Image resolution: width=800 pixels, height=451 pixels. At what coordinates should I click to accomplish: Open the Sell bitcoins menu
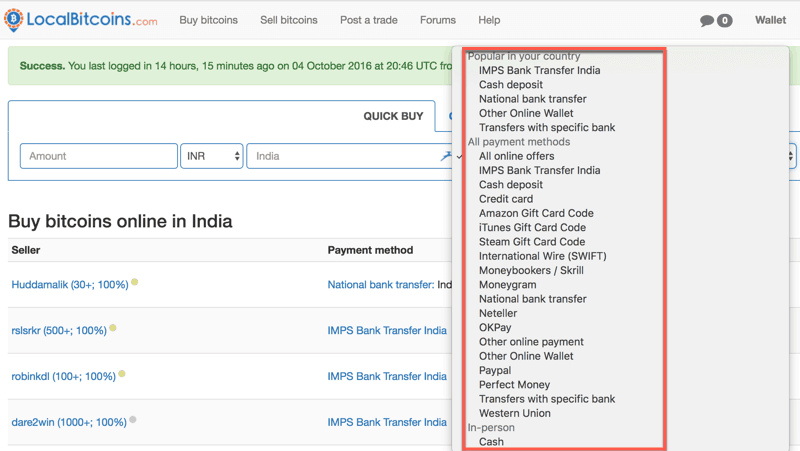[289, 20]
